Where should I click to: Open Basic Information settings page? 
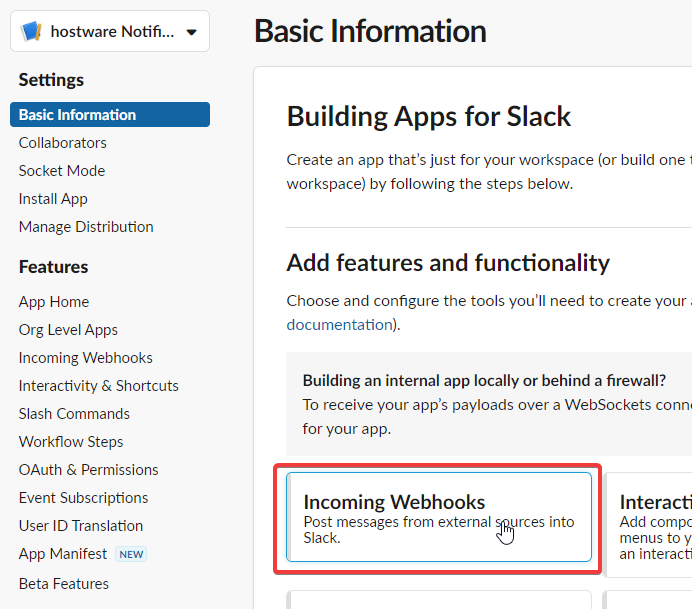pos(77,115)
